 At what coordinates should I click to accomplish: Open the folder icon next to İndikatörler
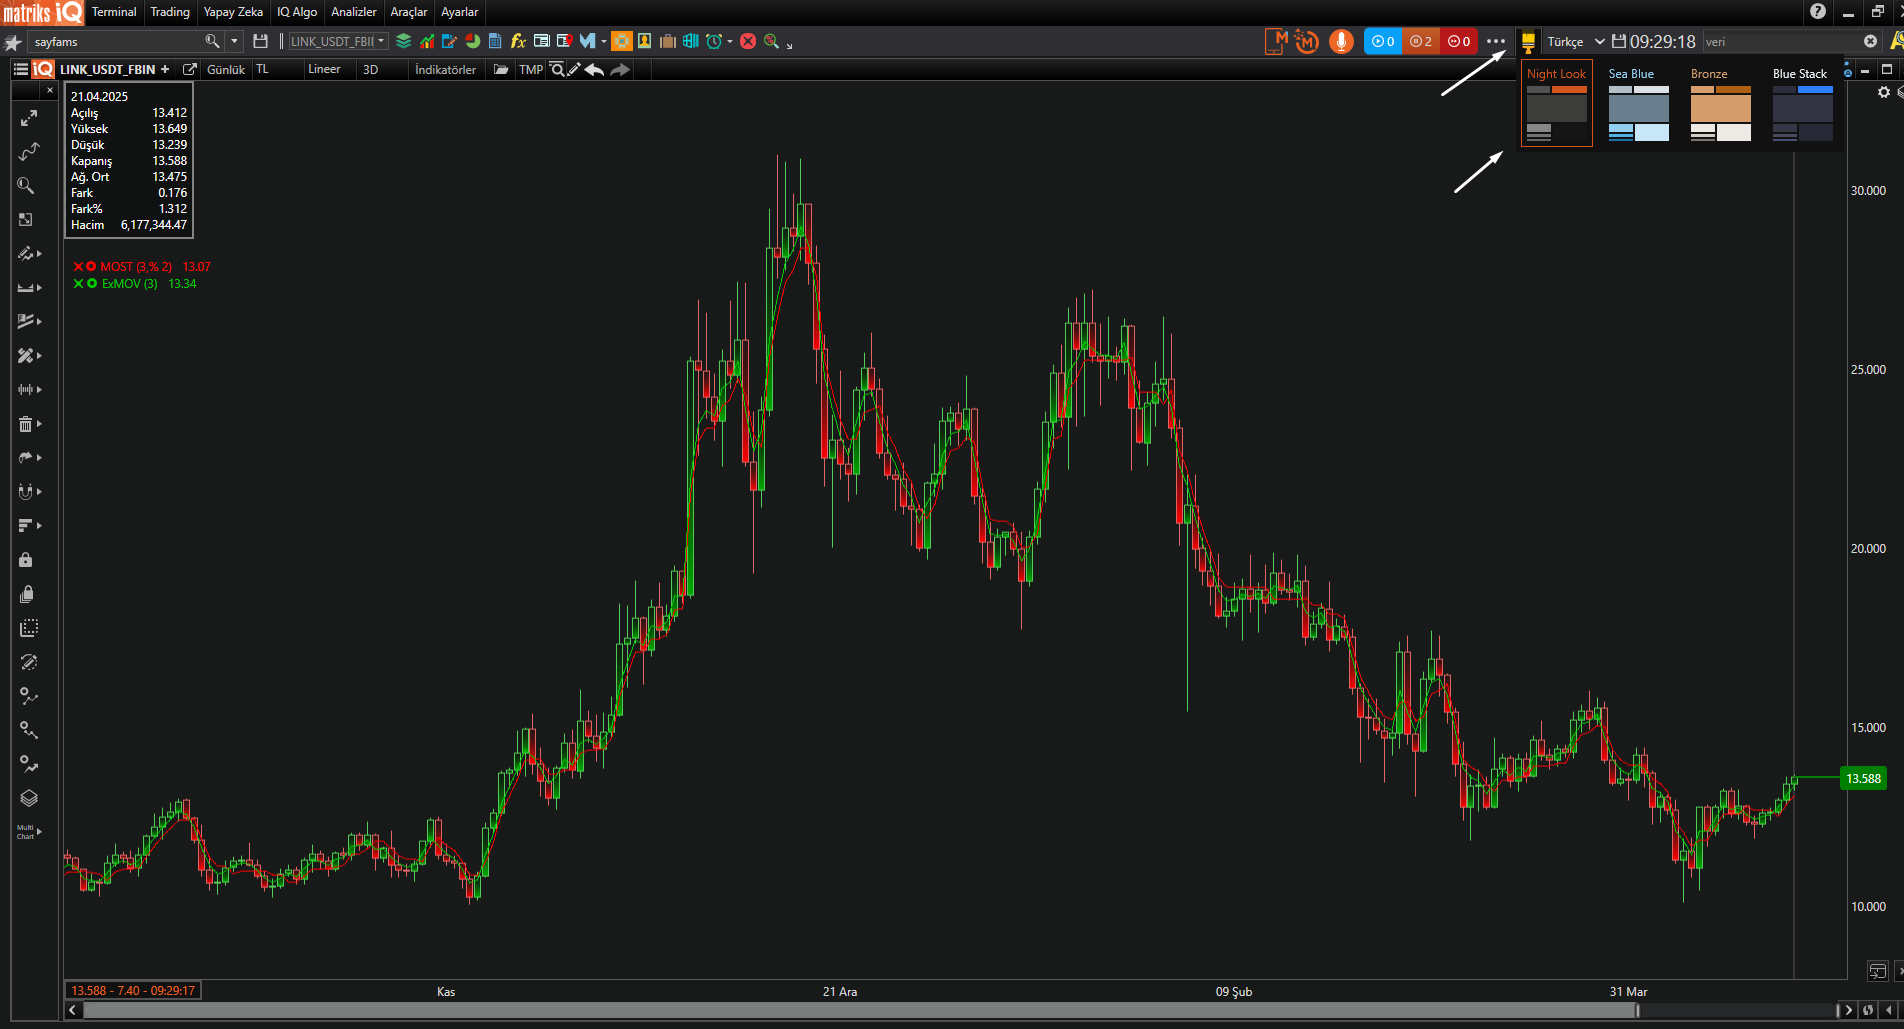(501, 70)
